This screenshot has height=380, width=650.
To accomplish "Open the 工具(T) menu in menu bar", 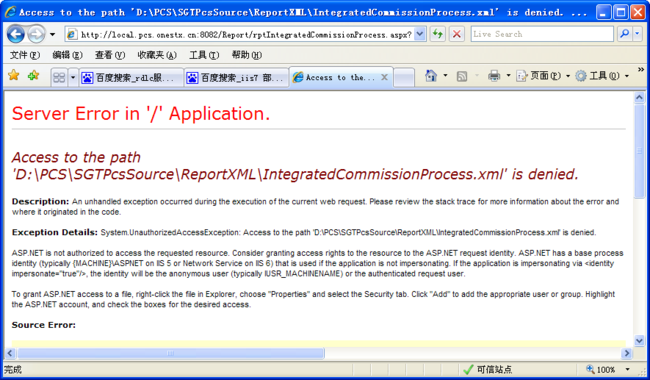I will (204, 55).
